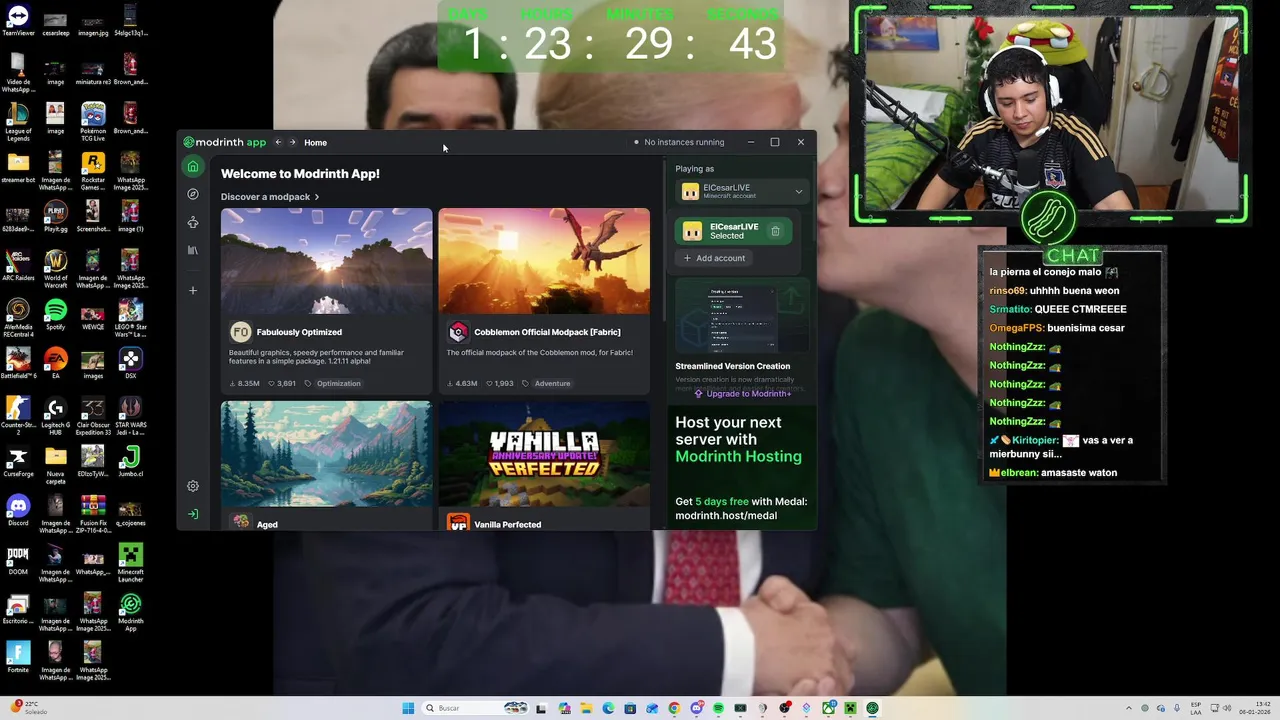This screenshot has height=720, width=1280.
Task: Open Counter-Strike 2 desktop shortcut
Action: [x=18, y=415]
